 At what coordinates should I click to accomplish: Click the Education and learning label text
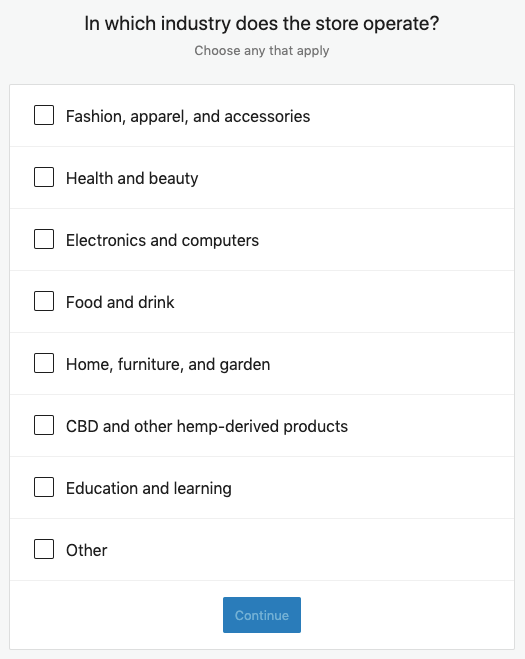pos(149,488)
